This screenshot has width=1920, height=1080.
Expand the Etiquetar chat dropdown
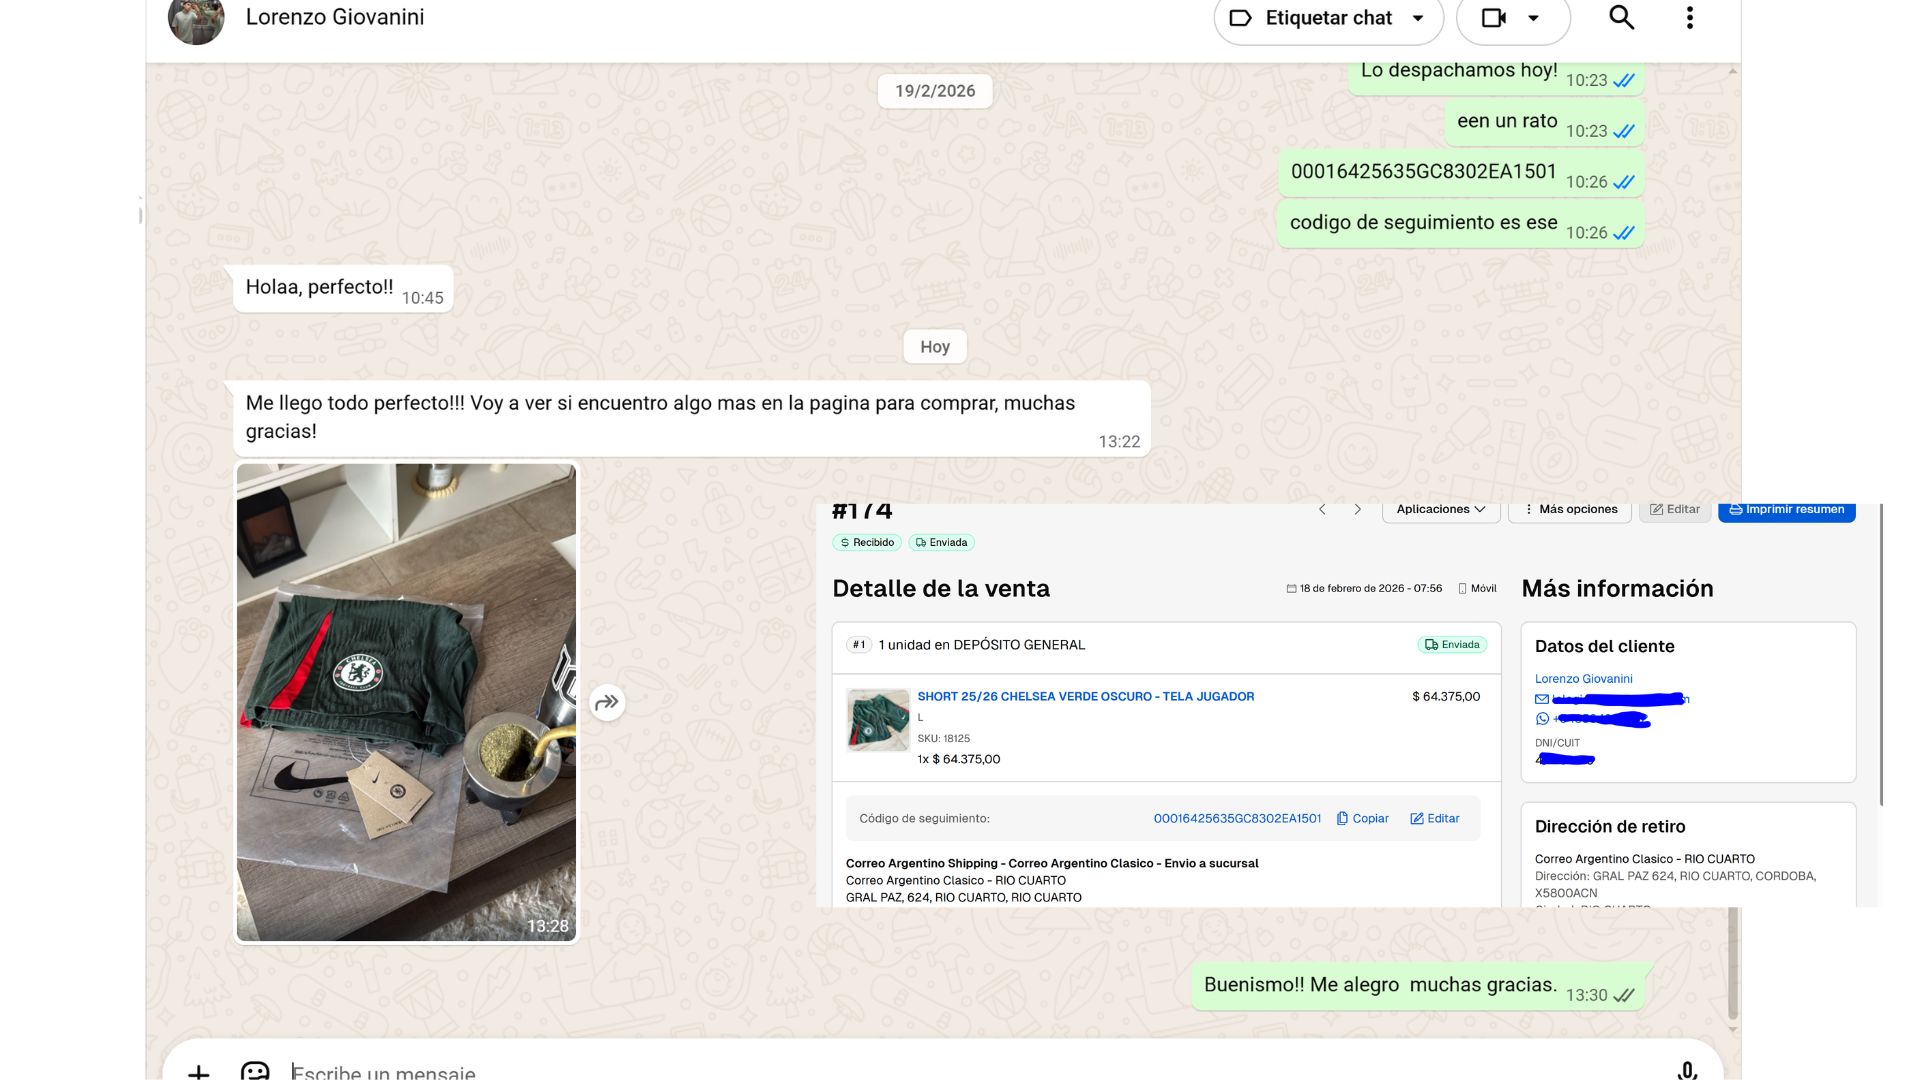point(1417,18)
